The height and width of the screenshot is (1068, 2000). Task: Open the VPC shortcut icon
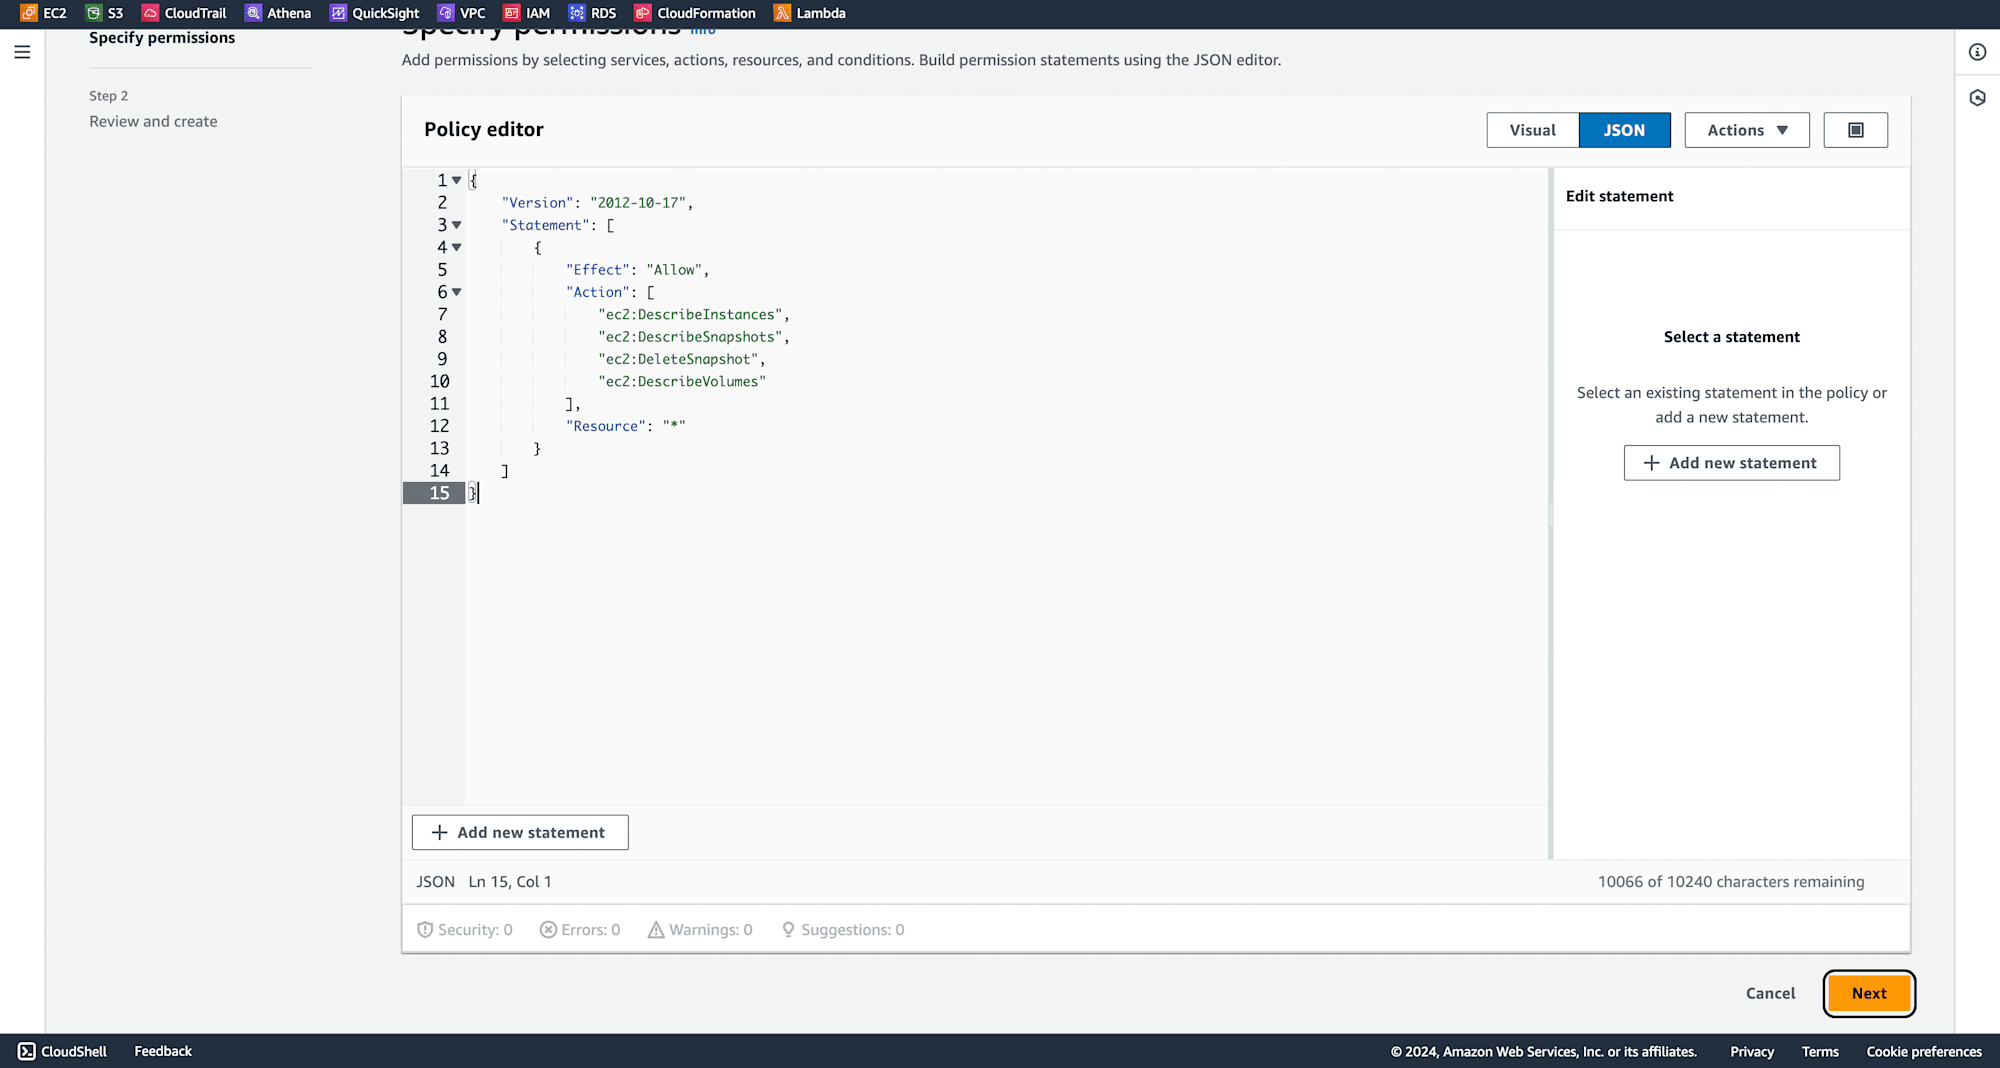(446, 13)
